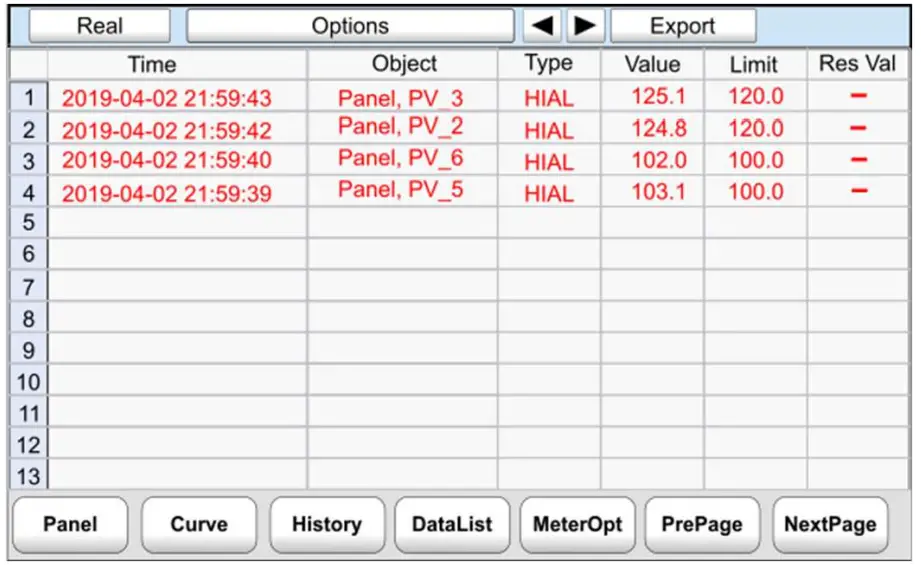Viewport: 921px width, 565px height.
Task: Open the Options button
Action: [350, 26]
